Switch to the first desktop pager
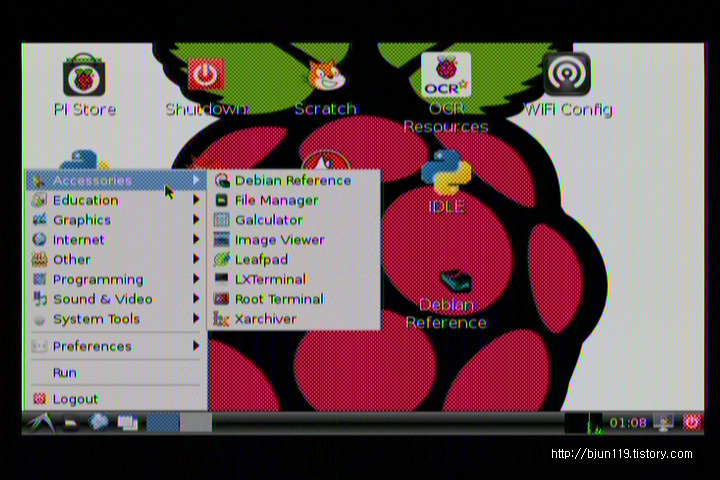The image size is (720, 480). pyautogui.click(x=163, y=422)
